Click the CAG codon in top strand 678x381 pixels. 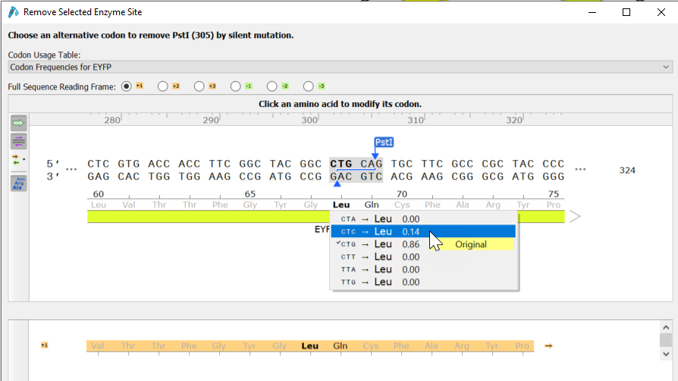point(371,164)
